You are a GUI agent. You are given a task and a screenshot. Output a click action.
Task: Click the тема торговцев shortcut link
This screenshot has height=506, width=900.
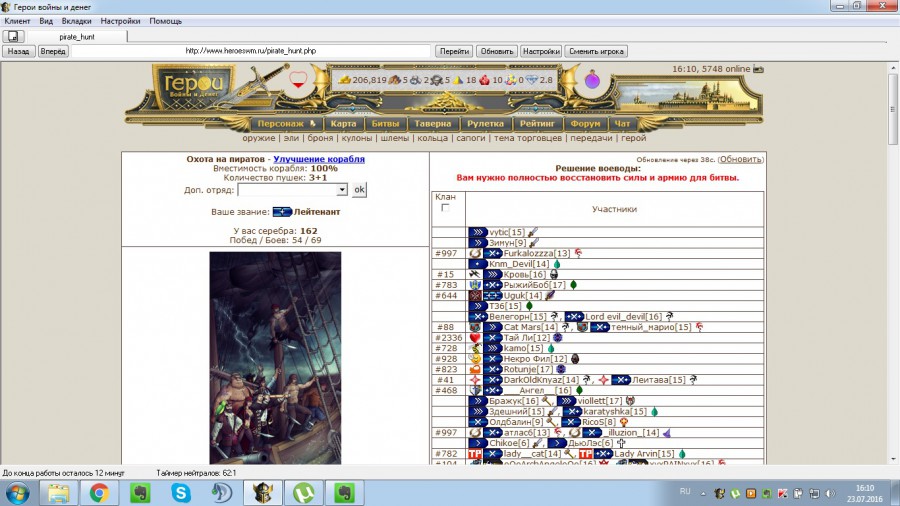pos(527,138)
